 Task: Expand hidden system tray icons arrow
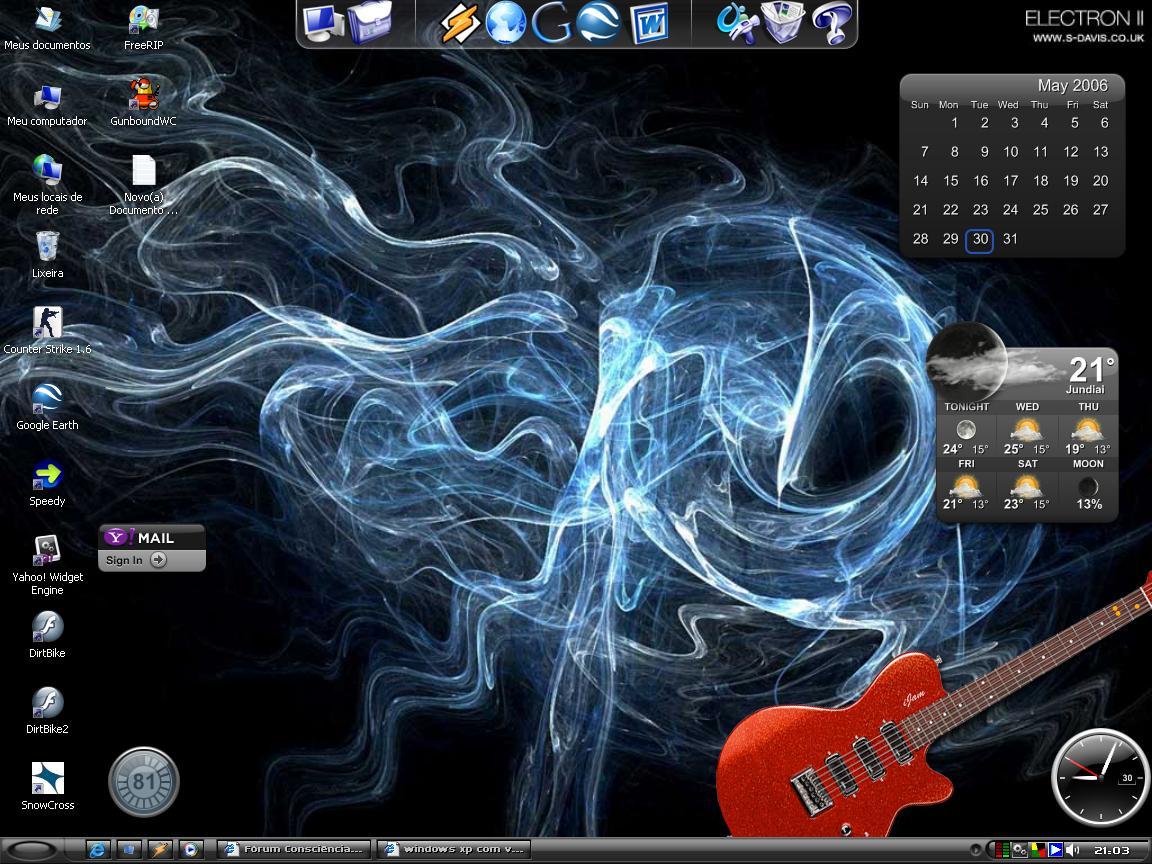(975, 850)
